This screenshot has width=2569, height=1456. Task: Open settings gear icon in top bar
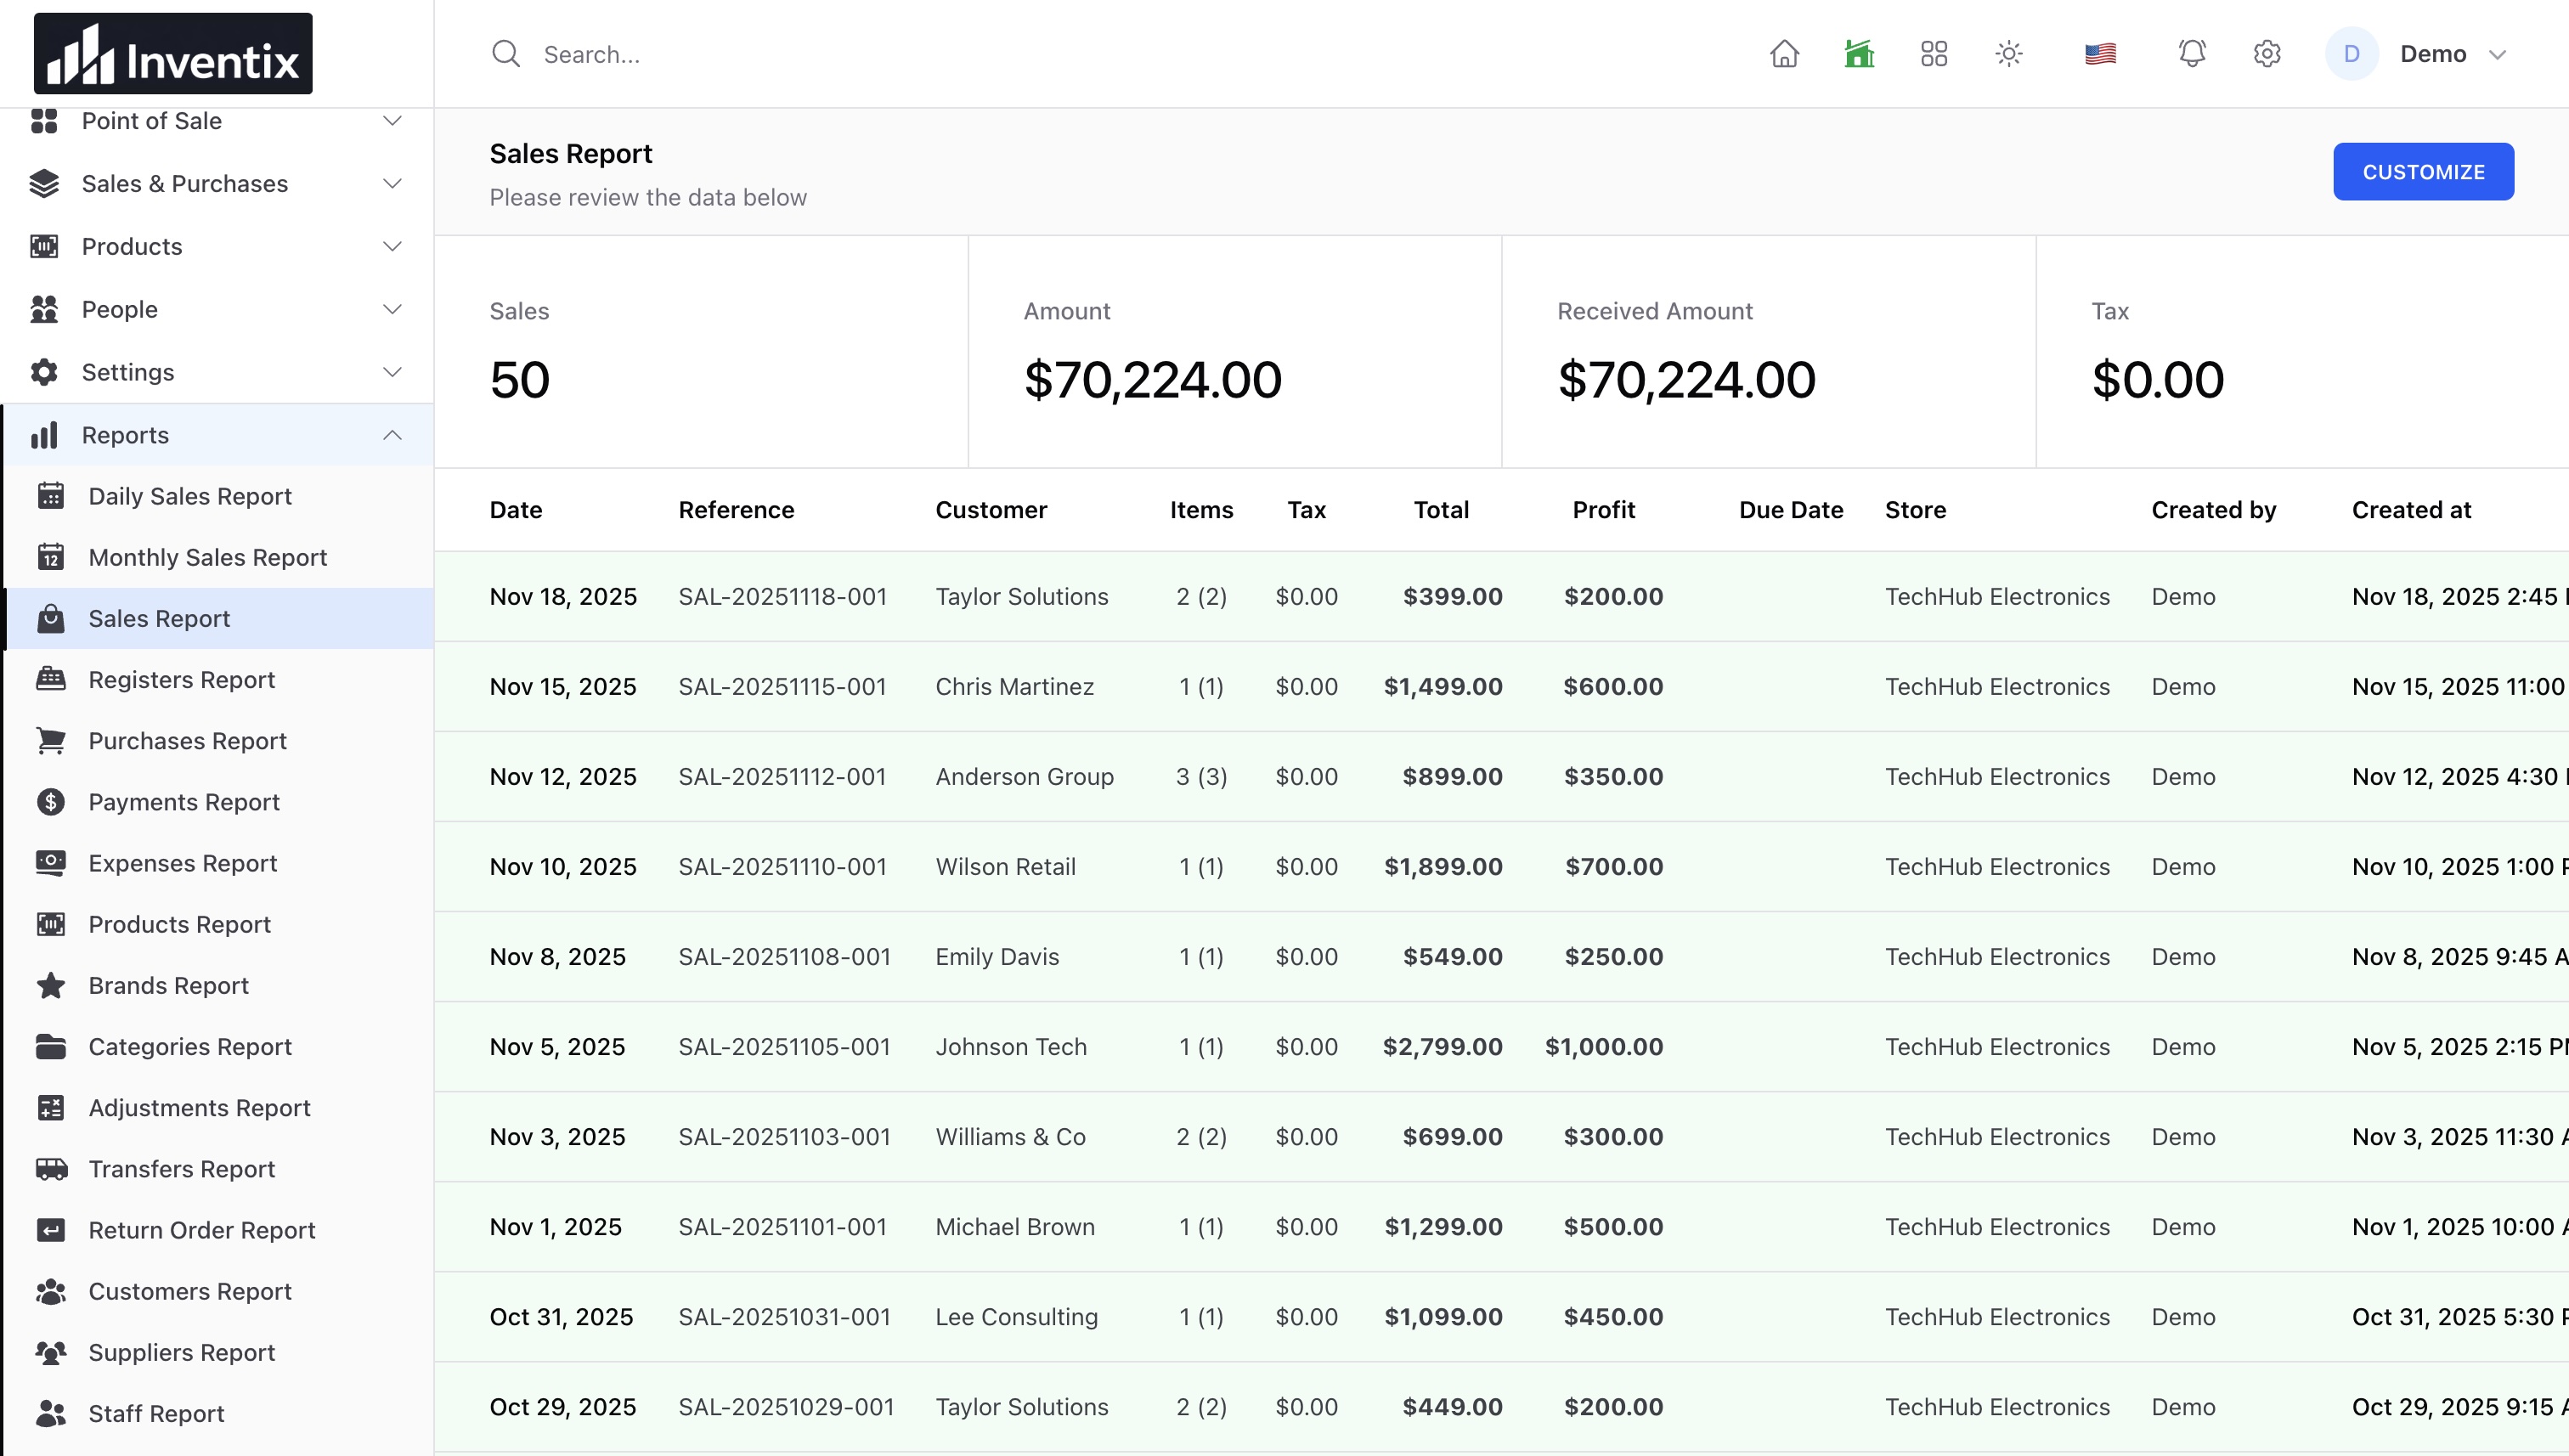2267,54
